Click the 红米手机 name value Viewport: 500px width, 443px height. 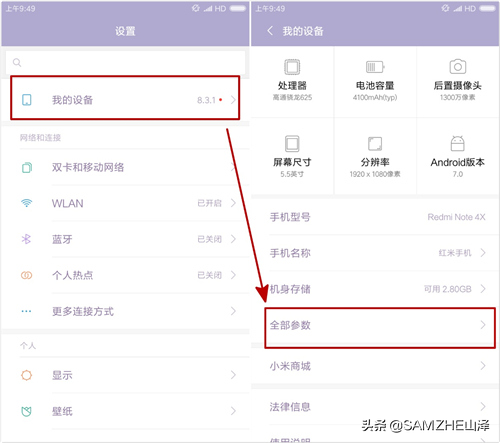point(455,253)
